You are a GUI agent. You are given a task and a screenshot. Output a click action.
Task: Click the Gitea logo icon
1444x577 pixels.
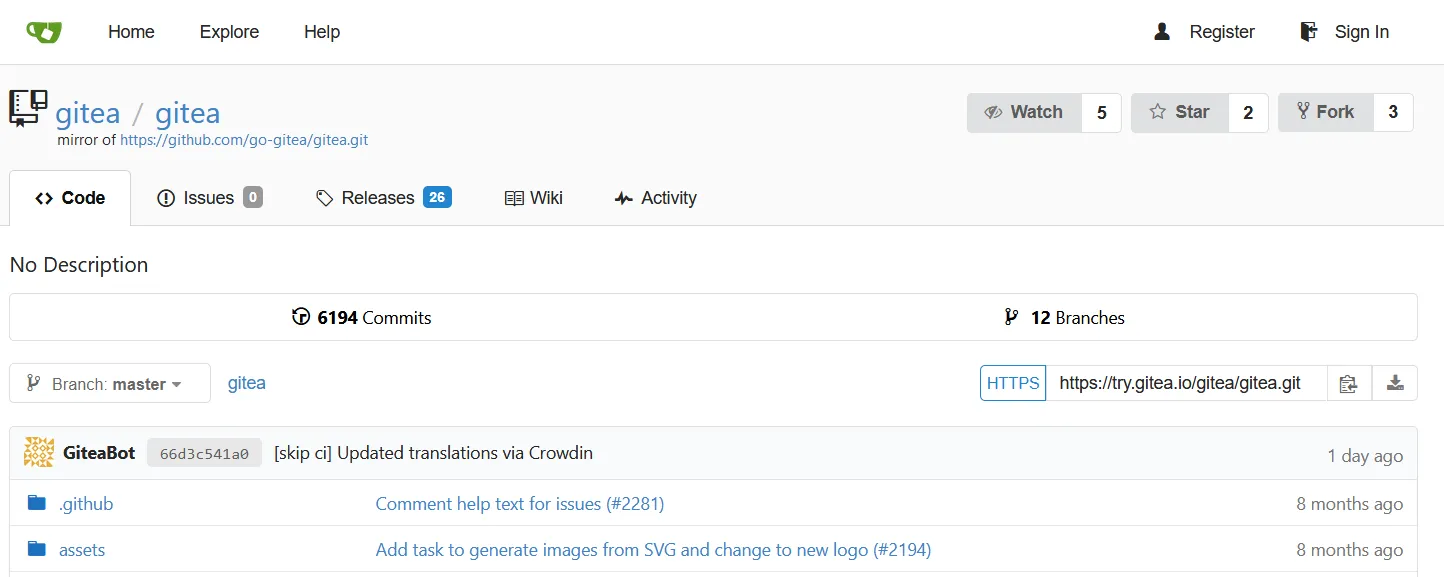[44, 32]
